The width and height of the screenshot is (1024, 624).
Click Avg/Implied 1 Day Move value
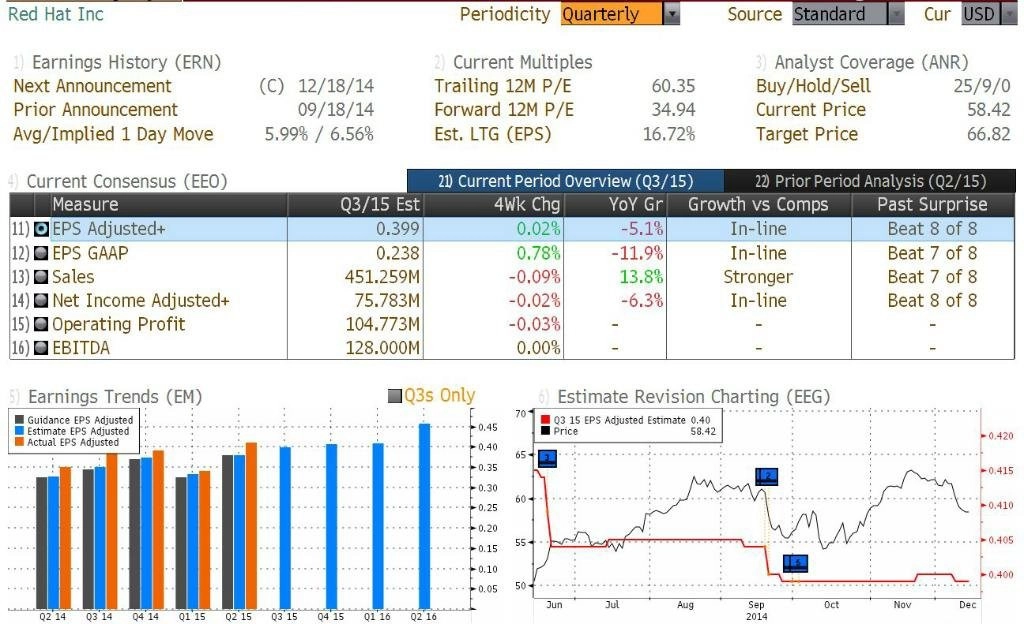(319, 134)
